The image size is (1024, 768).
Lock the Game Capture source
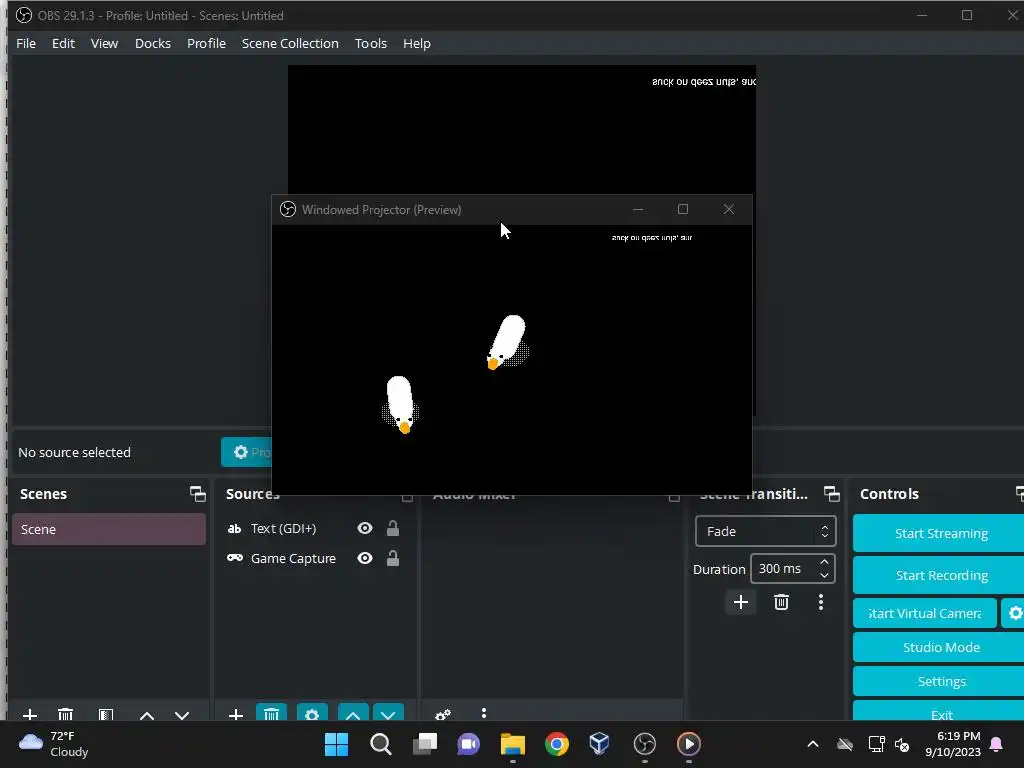(392, 558)
